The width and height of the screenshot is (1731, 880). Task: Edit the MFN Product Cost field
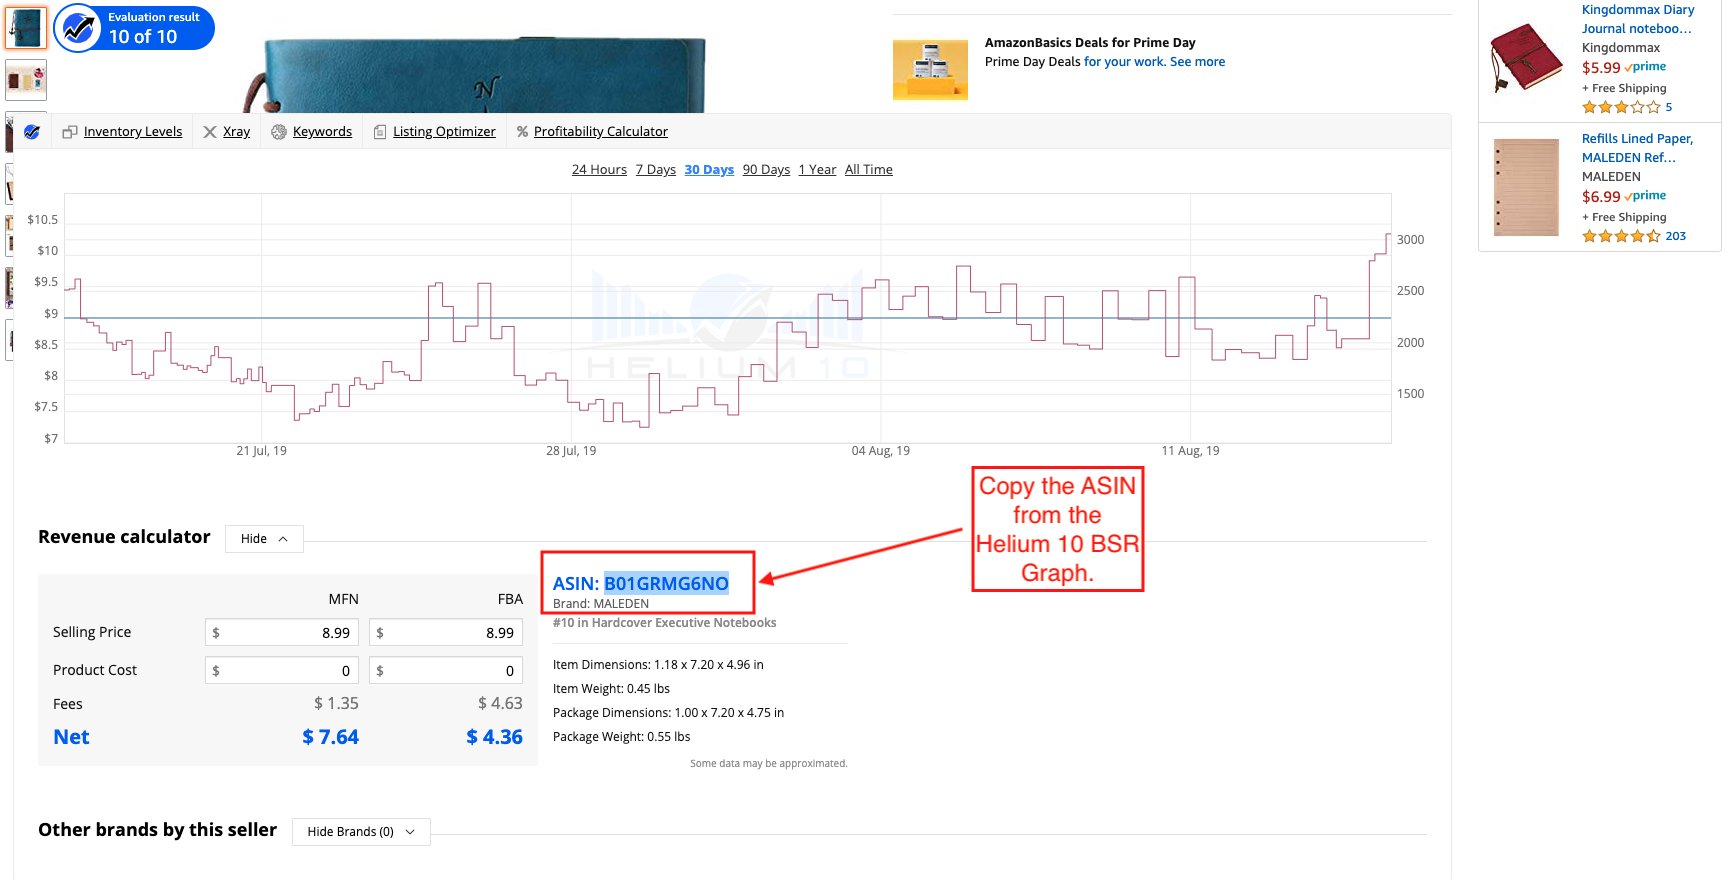(282, 671)
